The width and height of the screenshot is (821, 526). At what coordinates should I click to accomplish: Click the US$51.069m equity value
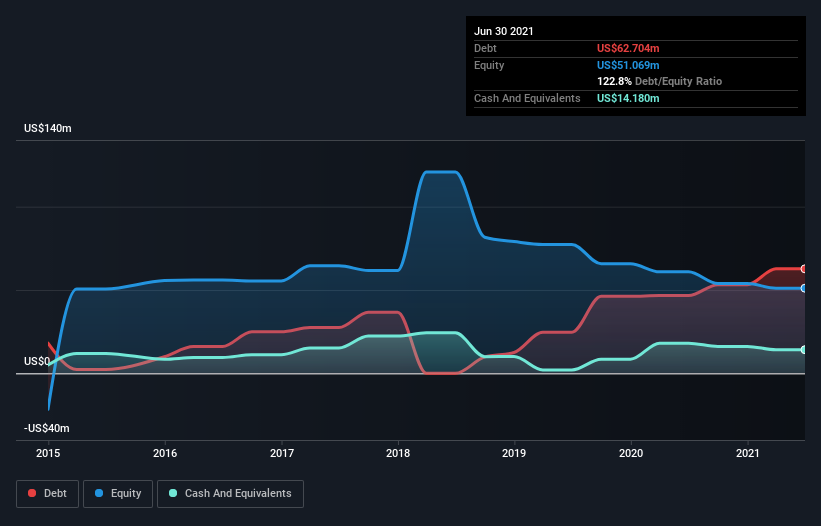coord(628,65)
